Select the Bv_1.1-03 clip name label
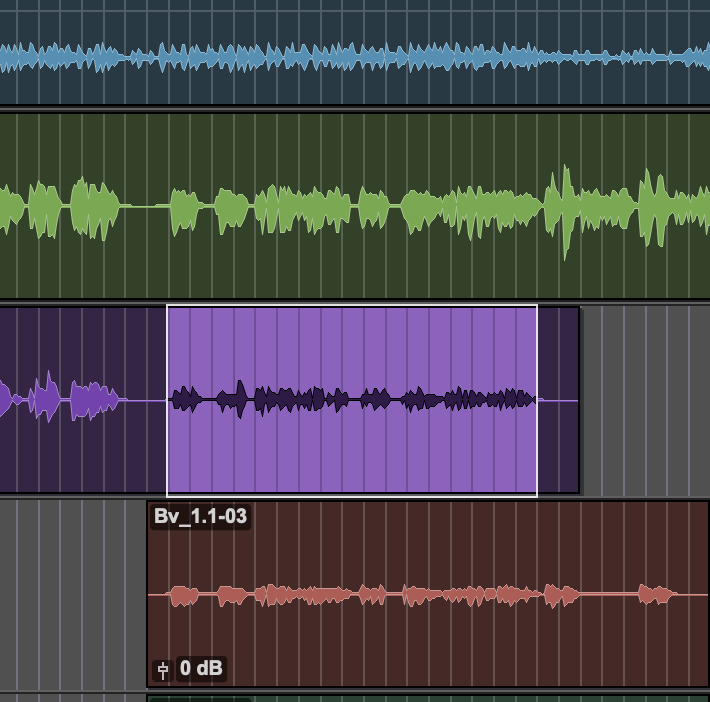 tap(199, 517)
